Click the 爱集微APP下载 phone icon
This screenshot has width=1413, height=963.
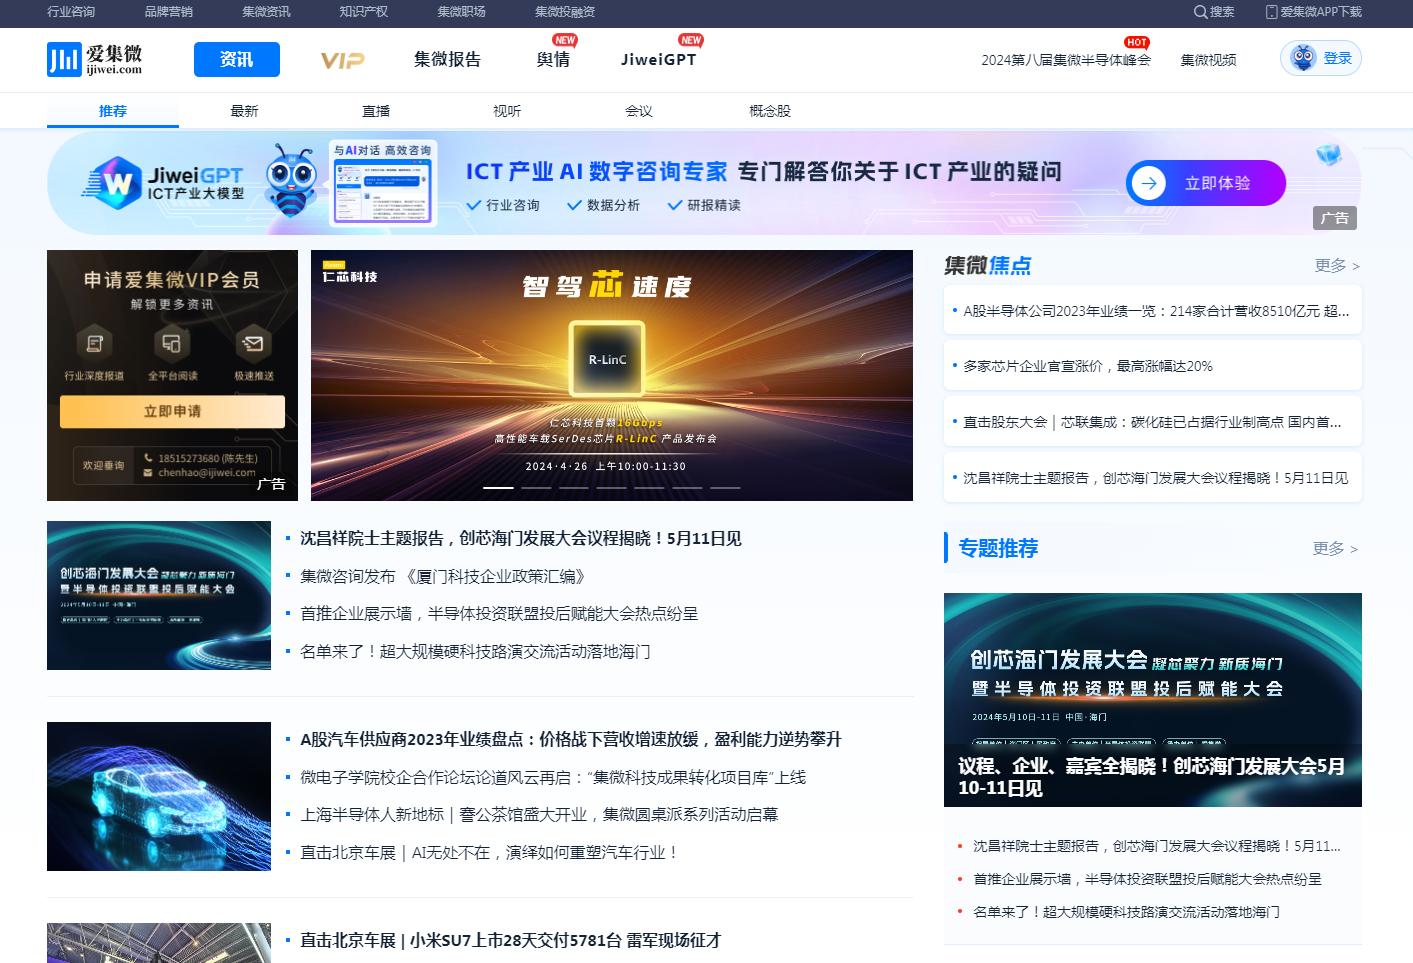tap(1272, 12)
